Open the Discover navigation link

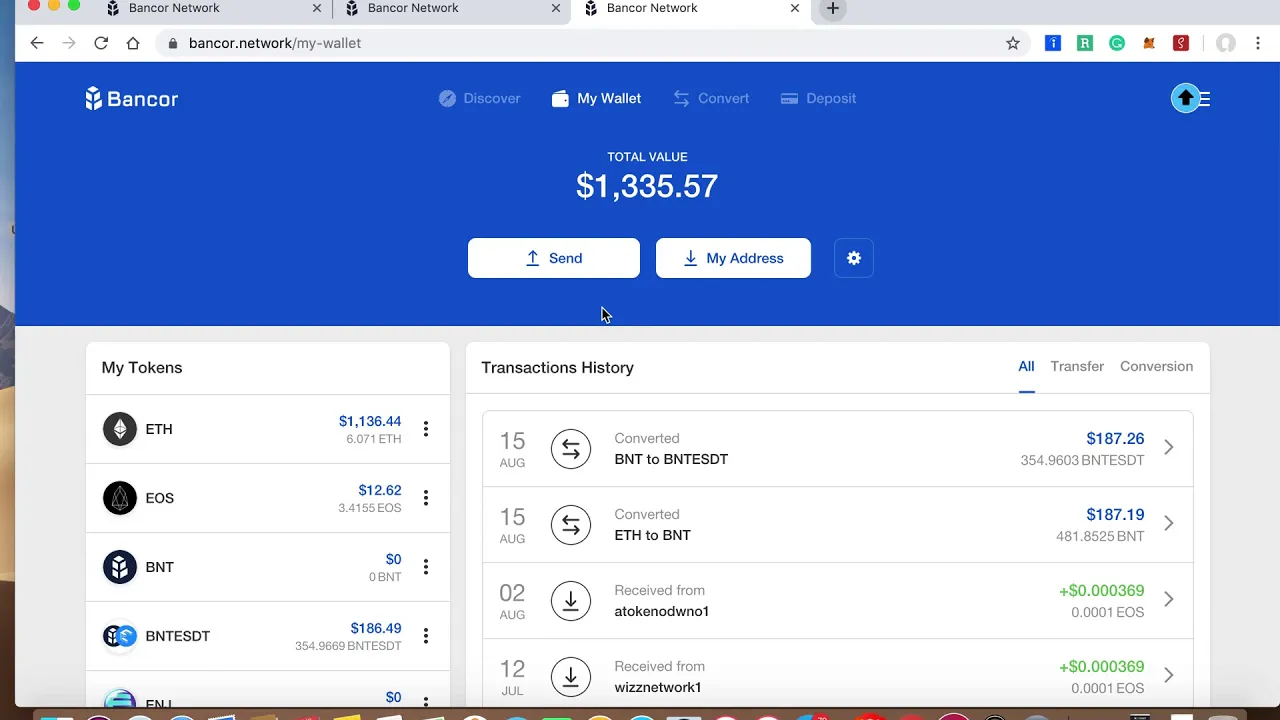[479, 98]
